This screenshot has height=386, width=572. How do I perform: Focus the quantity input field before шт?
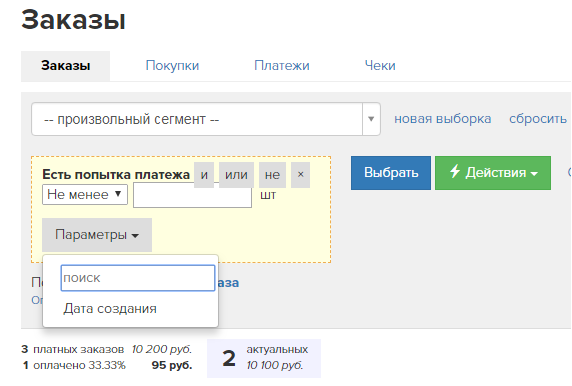point(192,195)
